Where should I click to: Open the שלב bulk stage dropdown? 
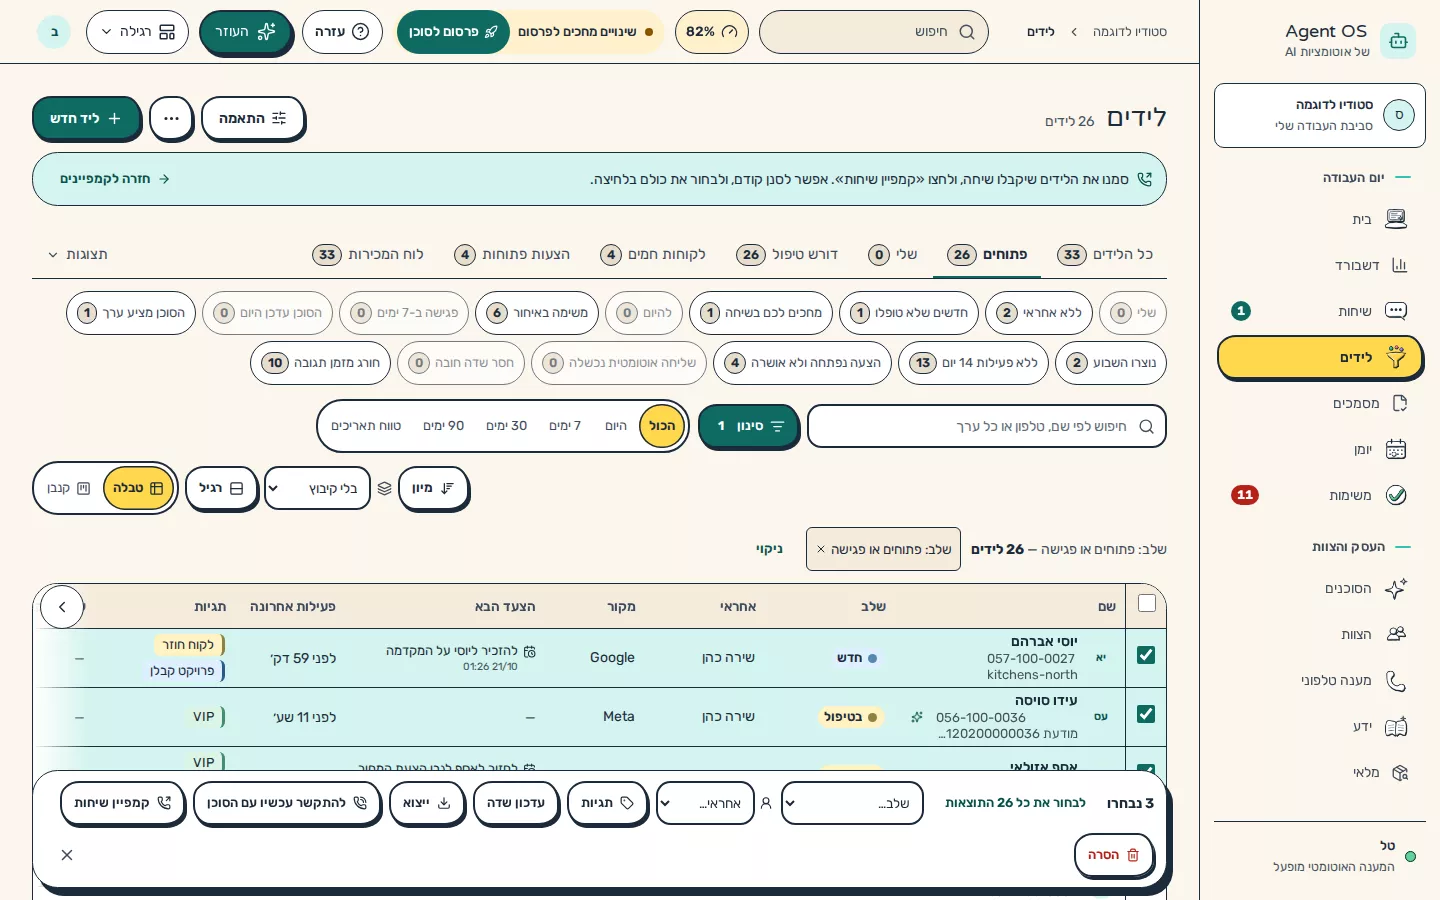click(852, 803)
